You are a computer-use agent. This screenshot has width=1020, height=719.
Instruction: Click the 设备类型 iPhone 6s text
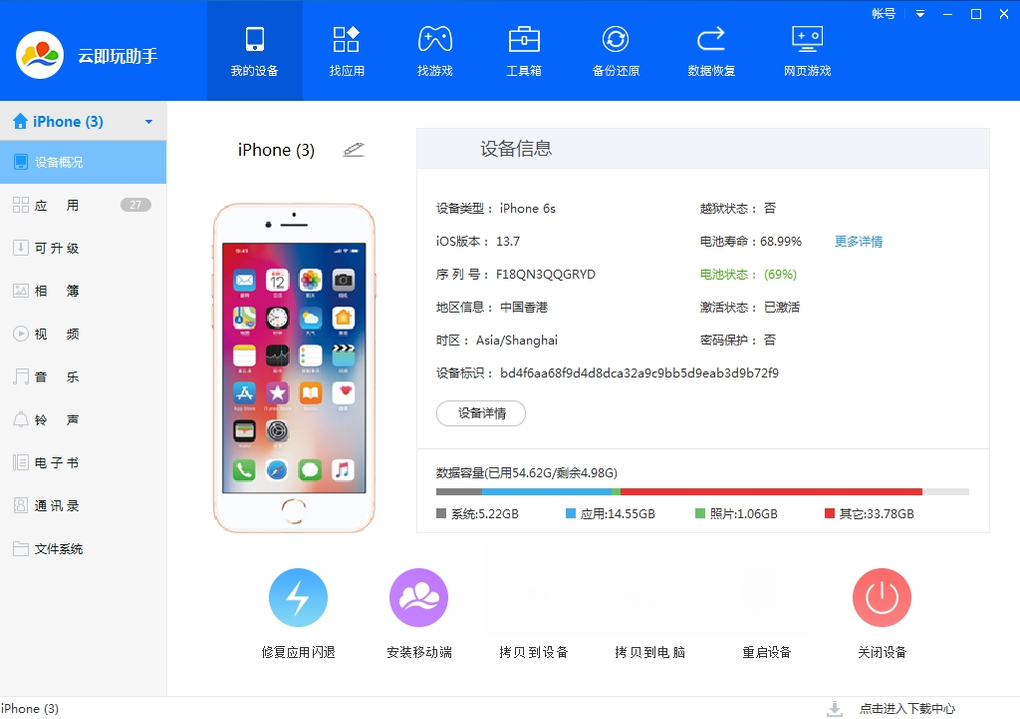496,208
